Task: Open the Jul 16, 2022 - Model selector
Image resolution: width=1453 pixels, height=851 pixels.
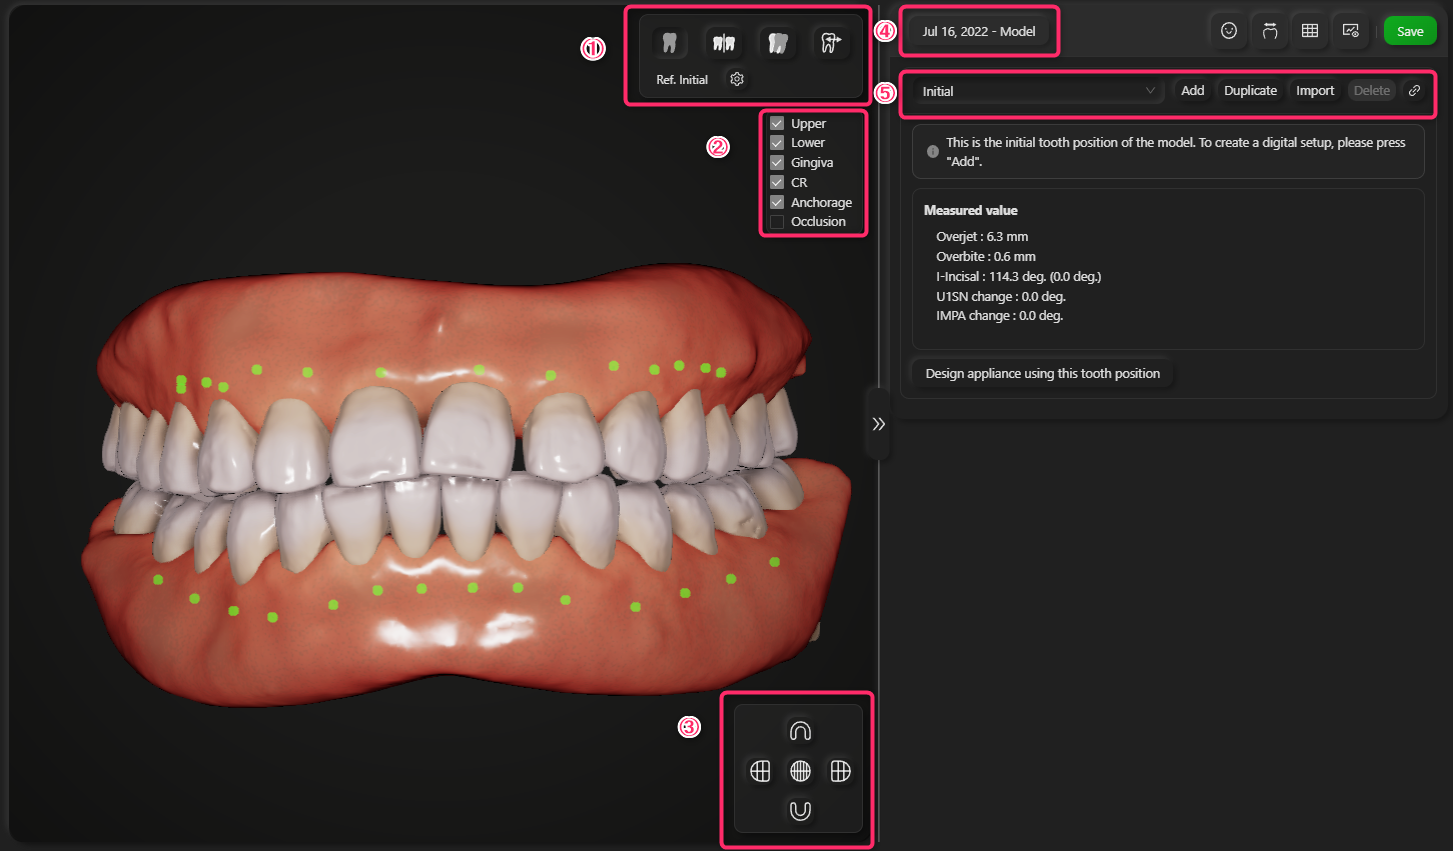Action: click(x=979, y=32)
